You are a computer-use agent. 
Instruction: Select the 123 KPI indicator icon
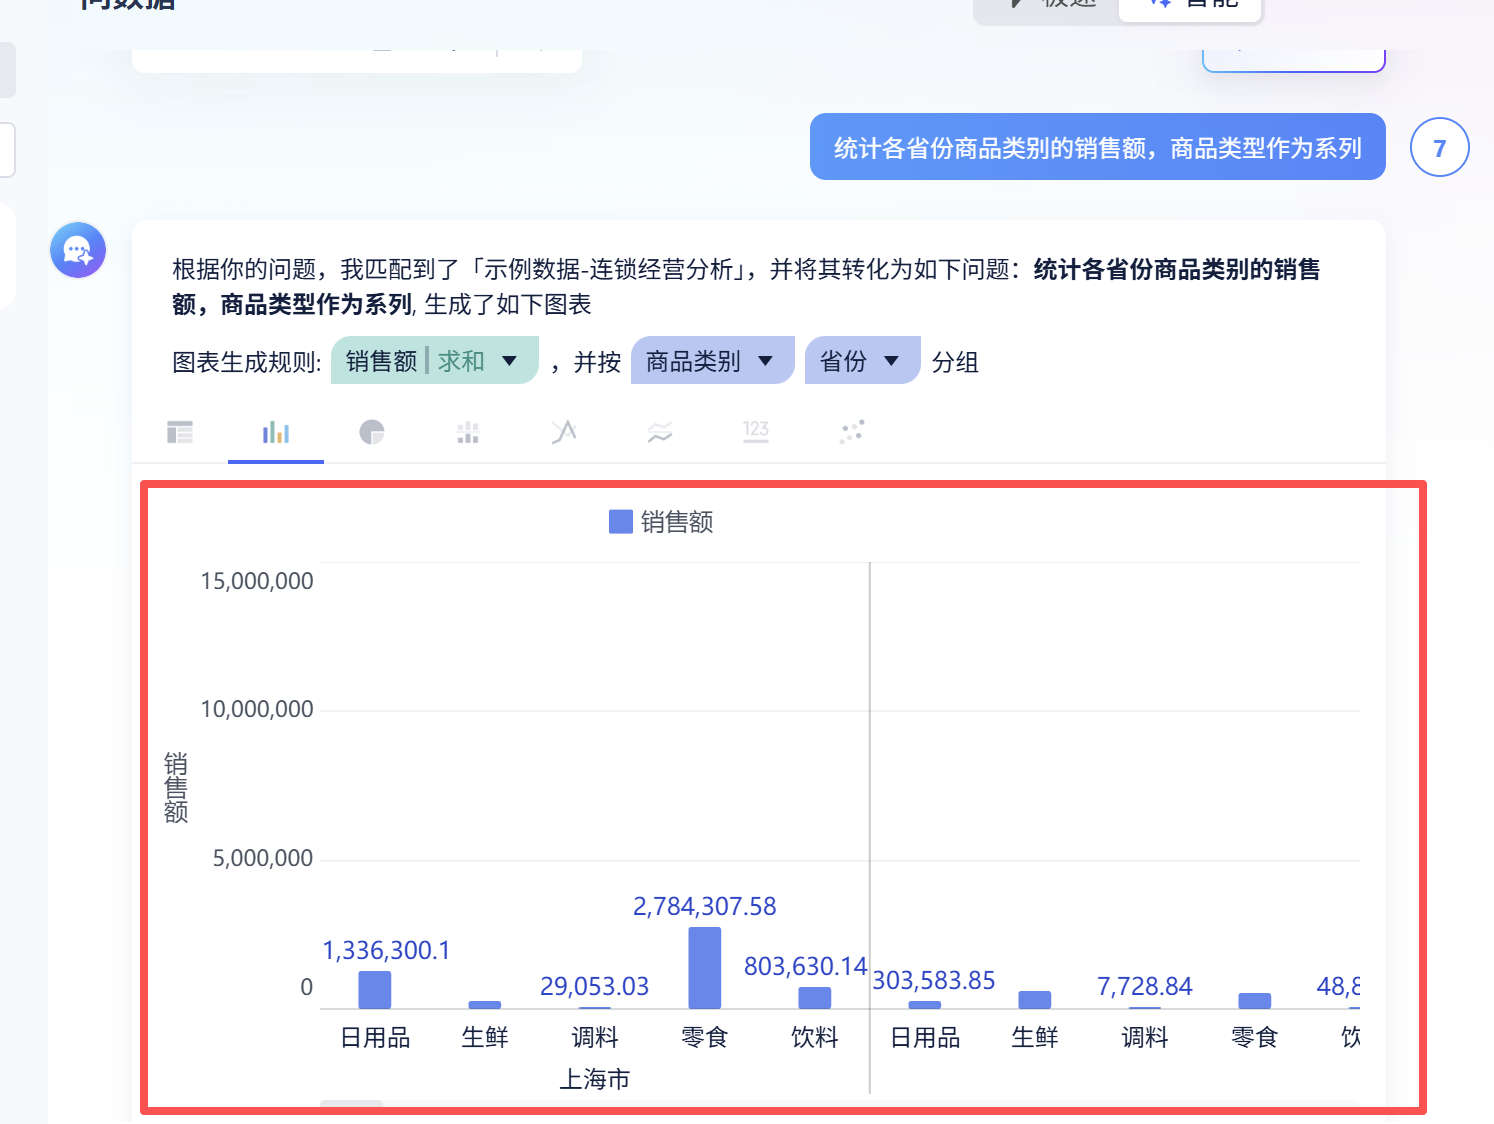(756, 432)
